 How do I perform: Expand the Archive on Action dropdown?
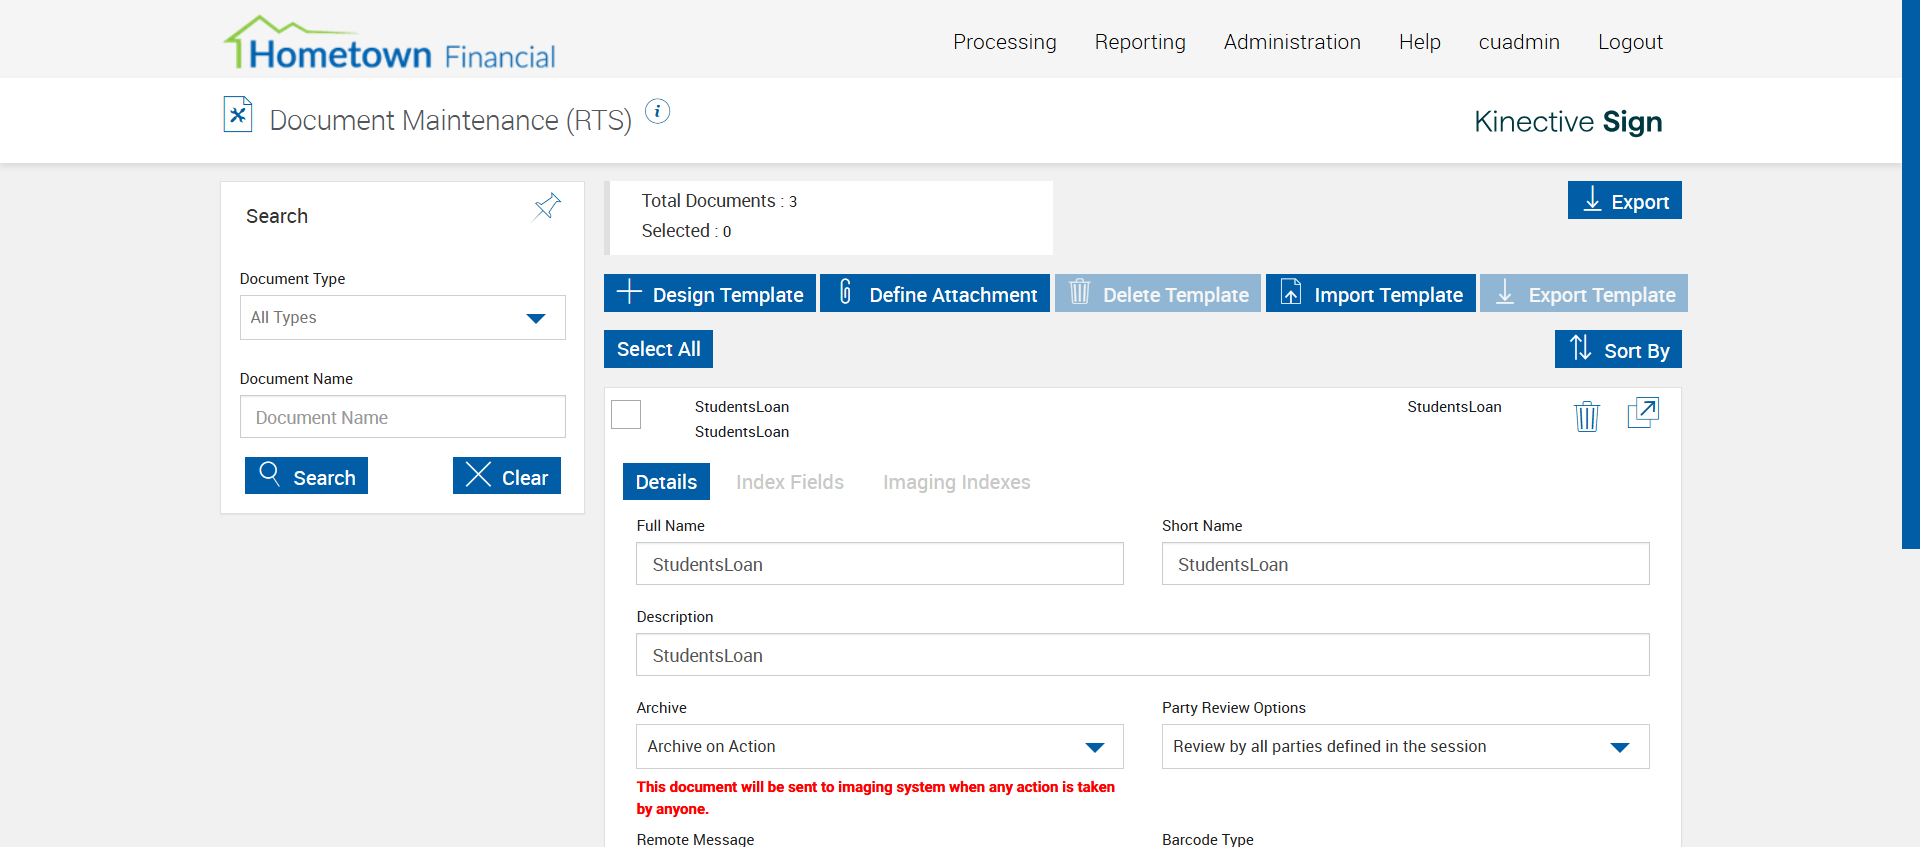click(880, 747)
